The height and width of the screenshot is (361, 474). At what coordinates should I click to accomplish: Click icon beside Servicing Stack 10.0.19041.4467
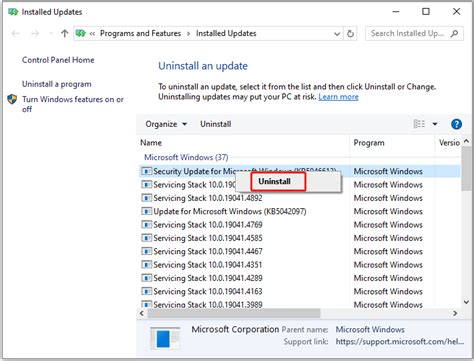(146, 251)
